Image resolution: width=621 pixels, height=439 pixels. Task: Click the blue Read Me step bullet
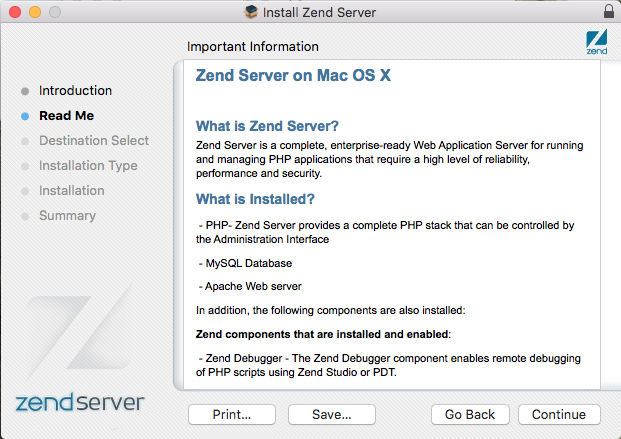[25, 116]
